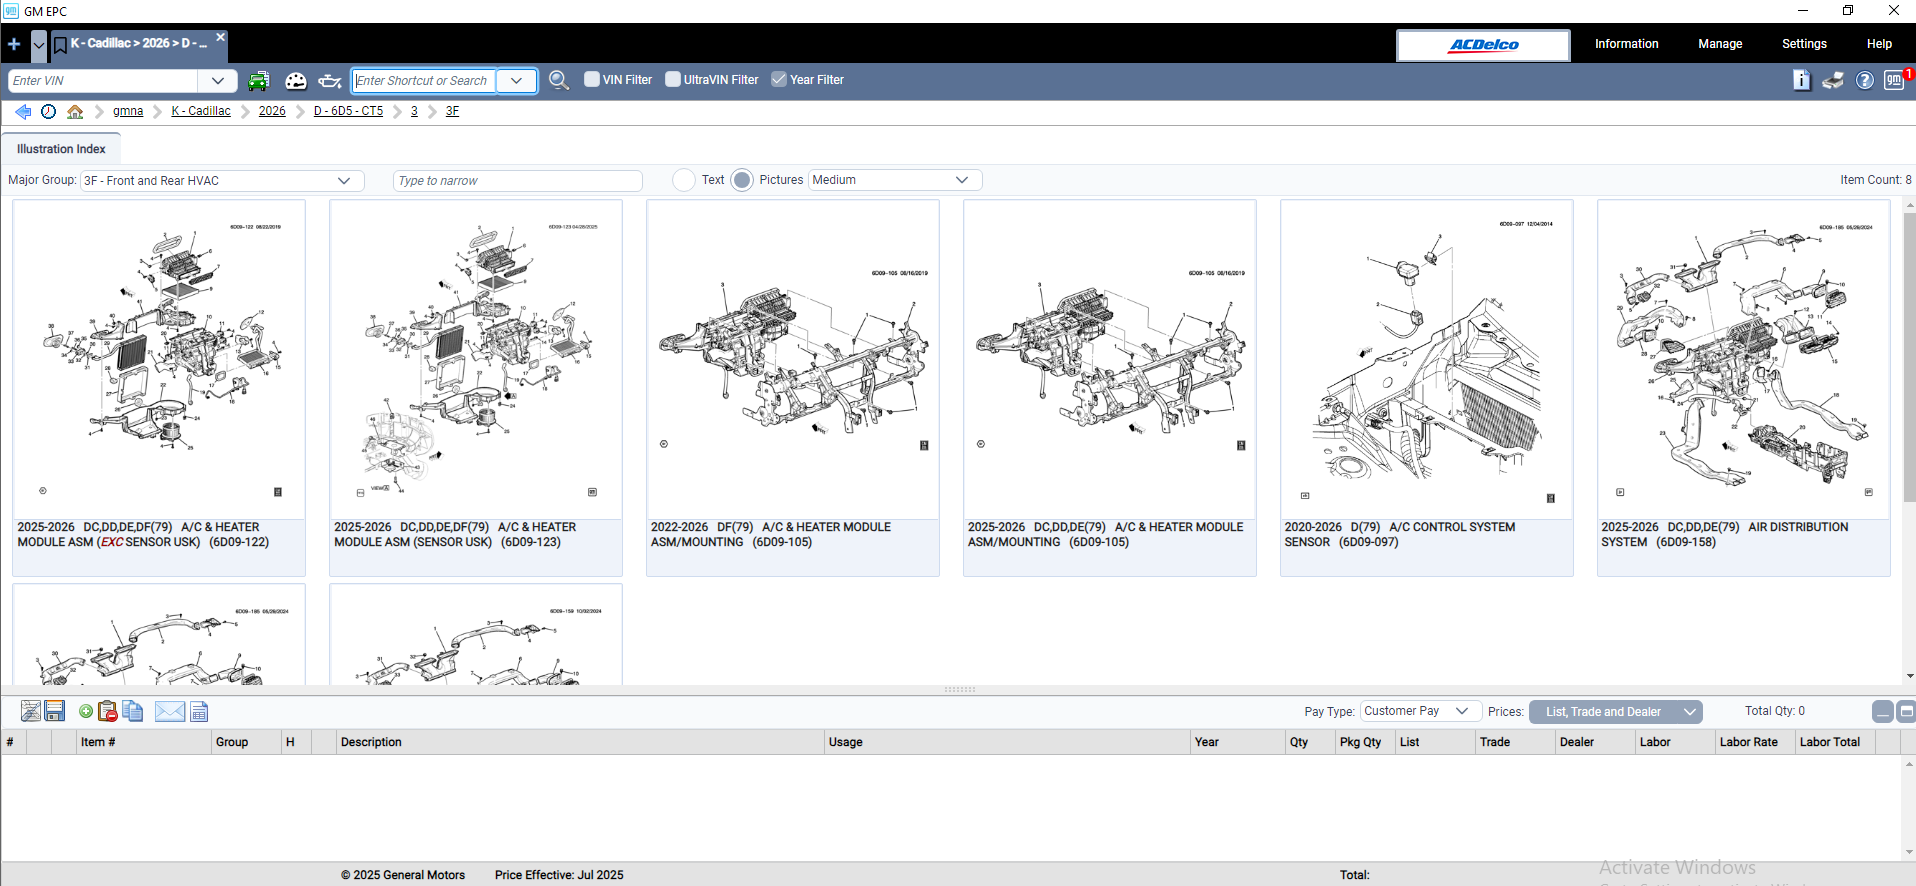The width and height of the screenshot is (1916, 886).
Task: Select the Illustration Index tab
Action: click(x=61, y=149)
